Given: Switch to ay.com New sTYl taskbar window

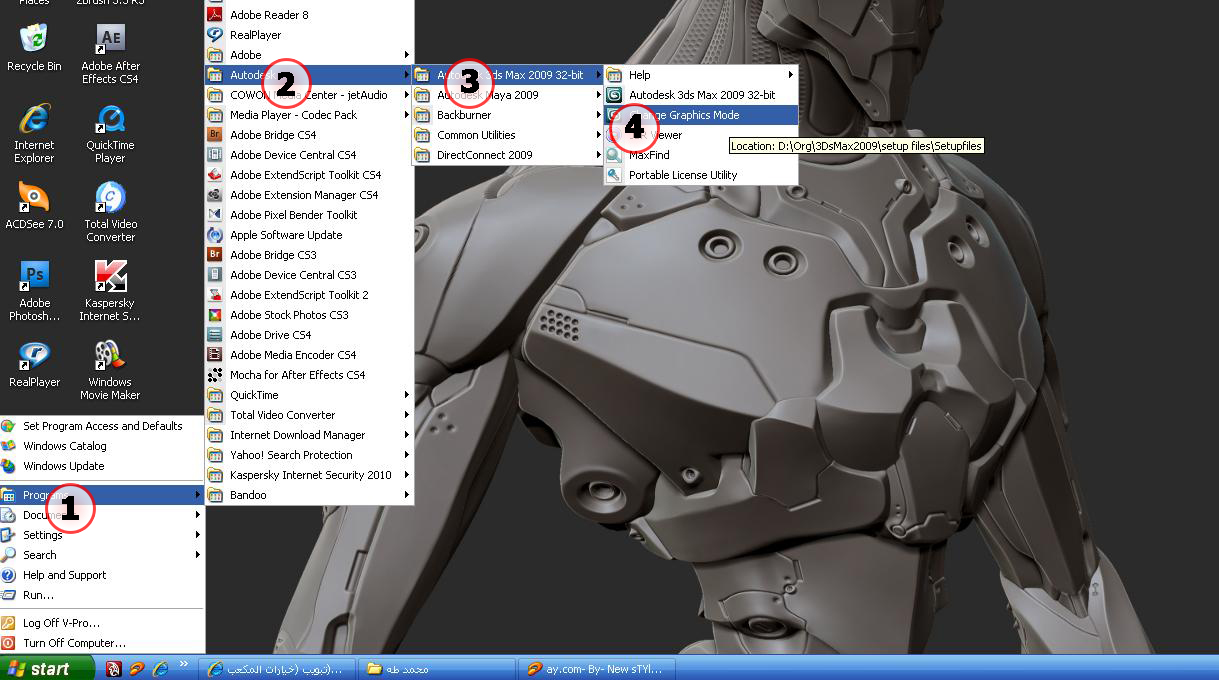Looking at the screenshot, I should tap(599, 668).
